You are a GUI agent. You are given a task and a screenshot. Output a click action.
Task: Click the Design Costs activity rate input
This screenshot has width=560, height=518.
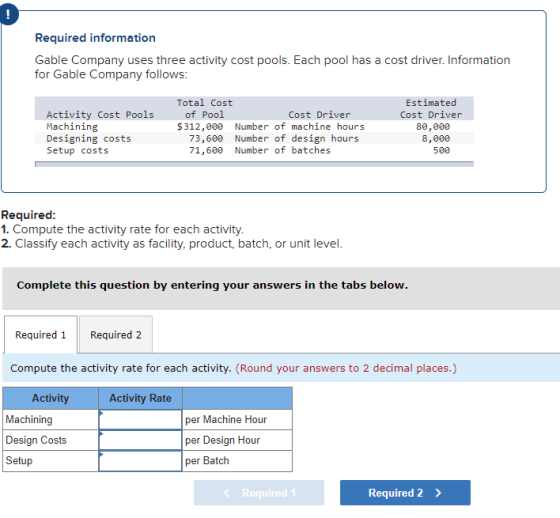coord(140,440)
